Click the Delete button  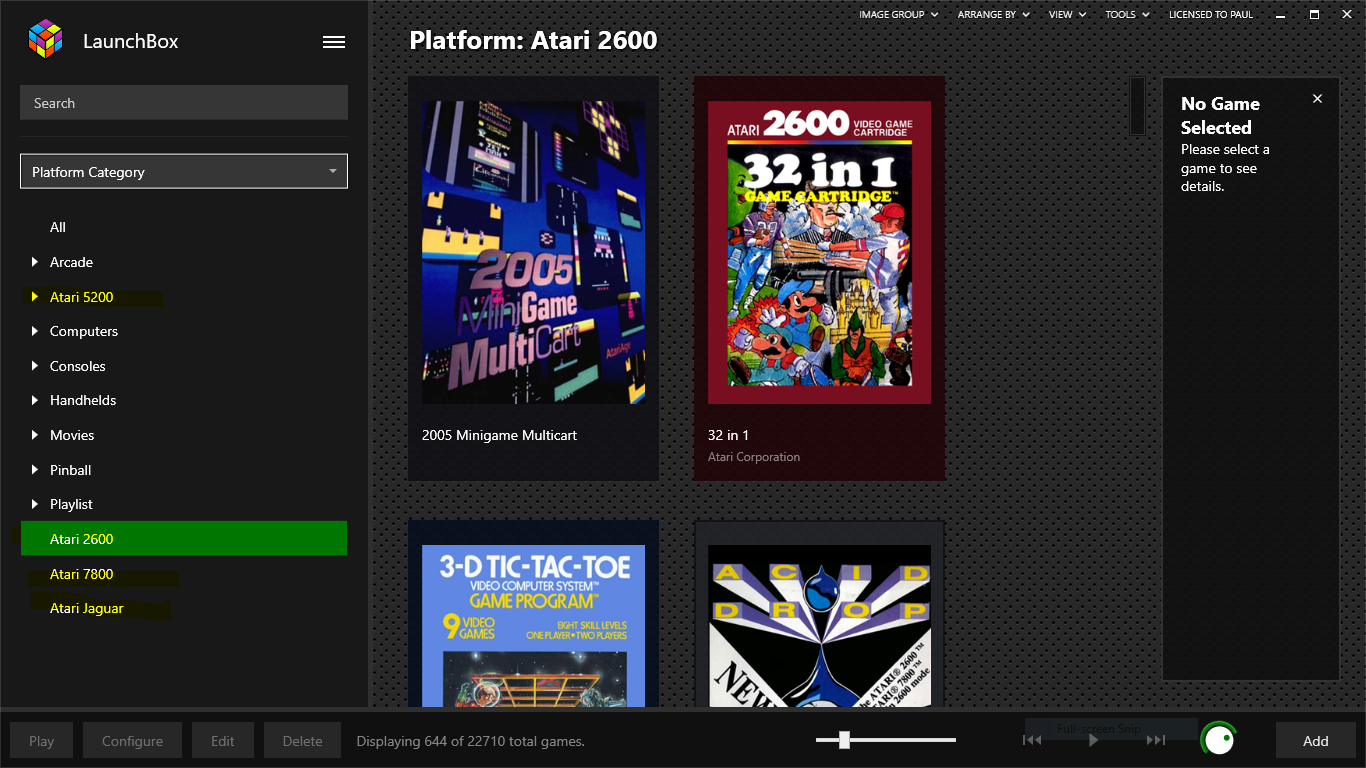pyautogui.click(x=302, y=741)
